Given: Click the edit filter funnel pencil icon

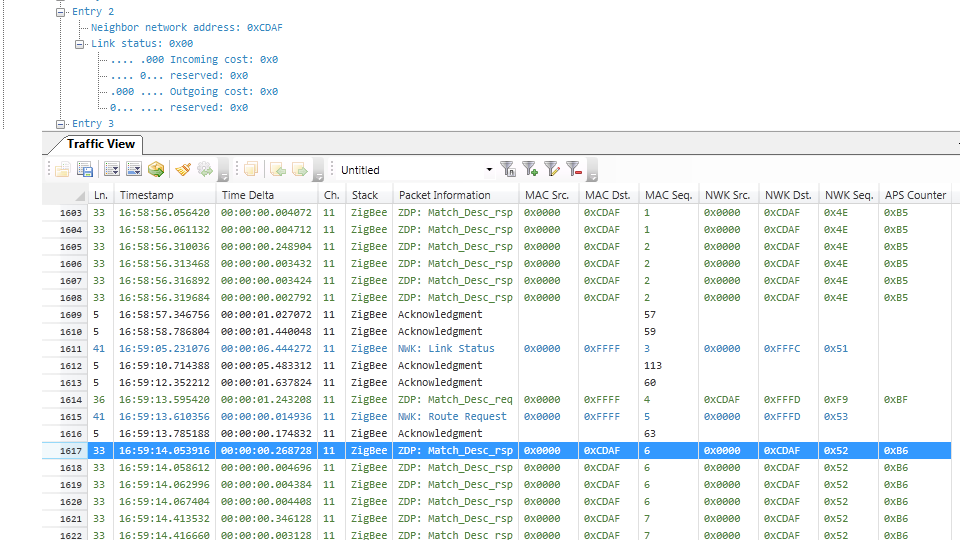Looking at the screenshot, I should (x=552, y=170).
